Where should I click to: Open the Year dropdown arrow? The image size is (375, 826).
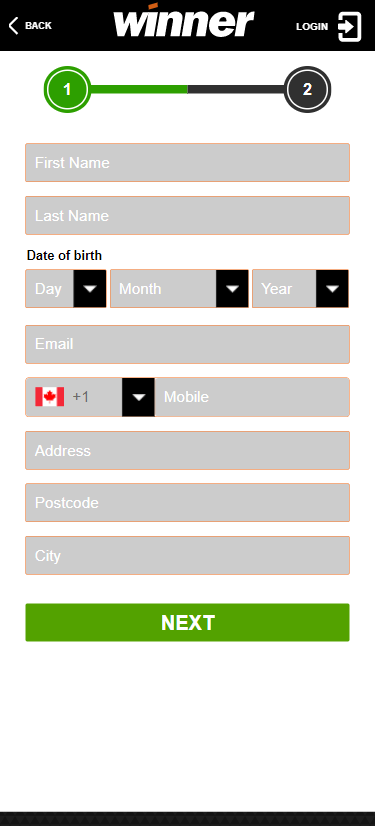332,289
